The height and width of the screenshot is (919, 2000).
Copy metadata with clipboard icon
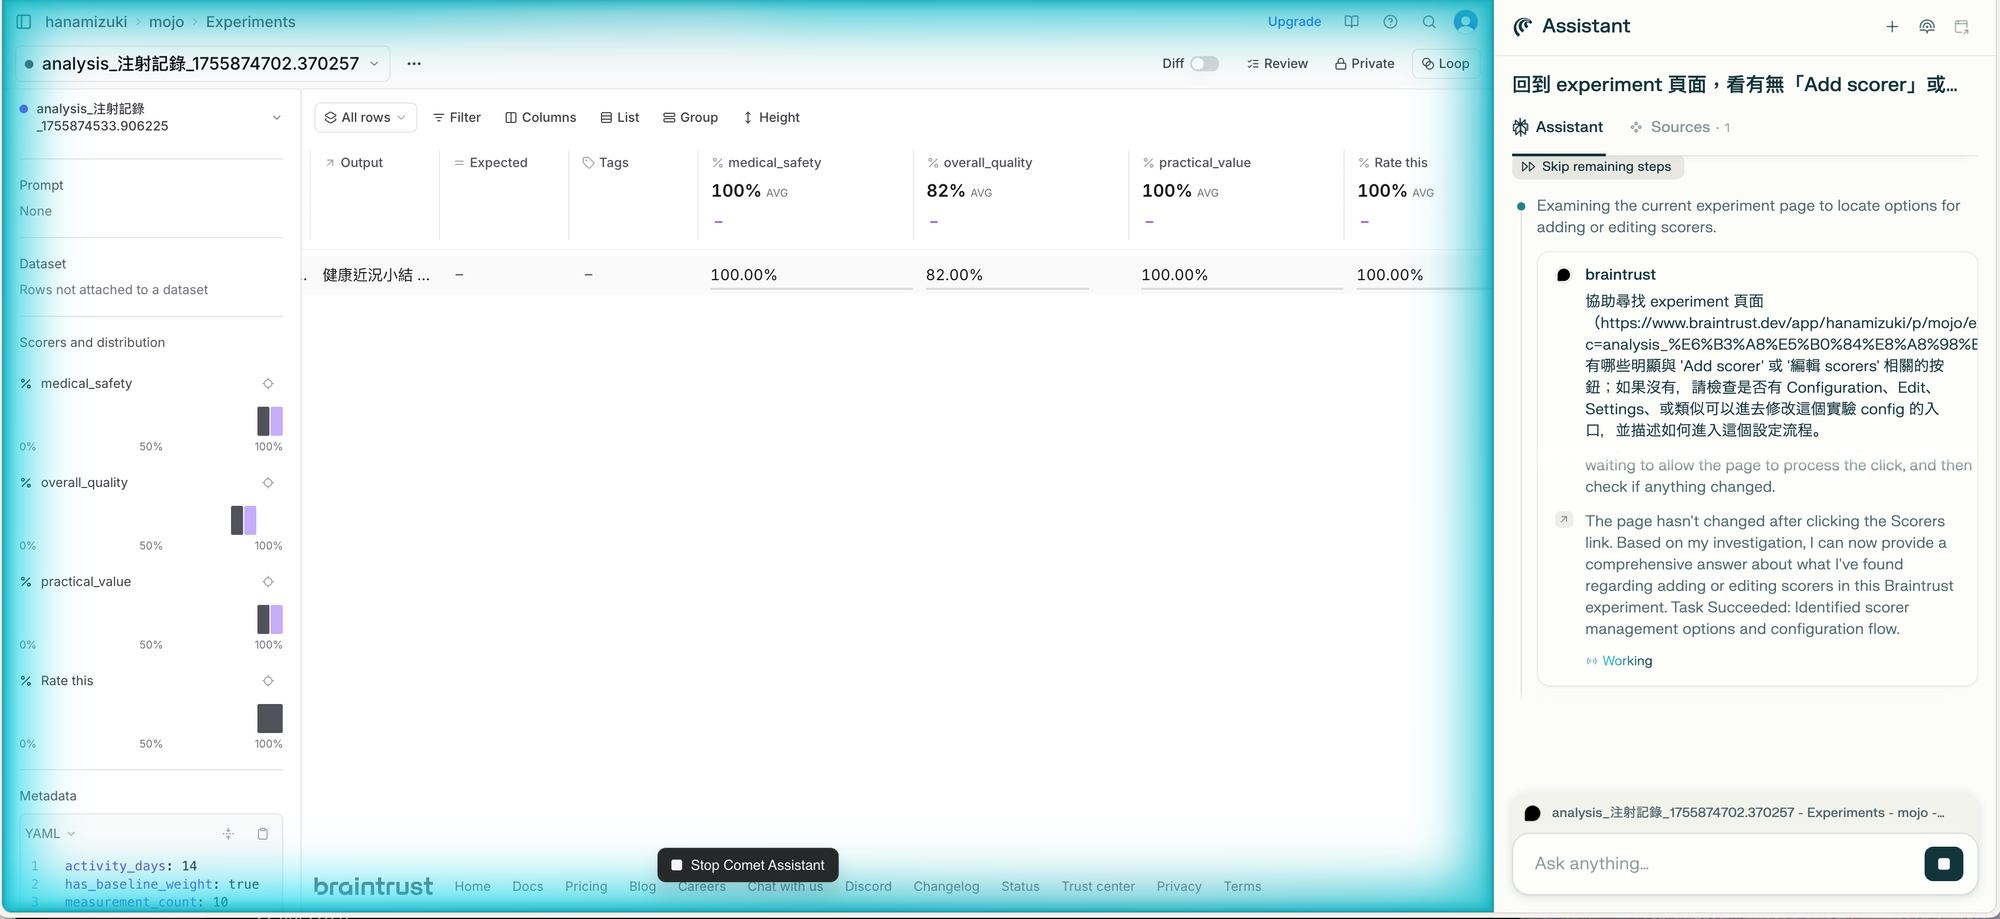coord(263,834)
